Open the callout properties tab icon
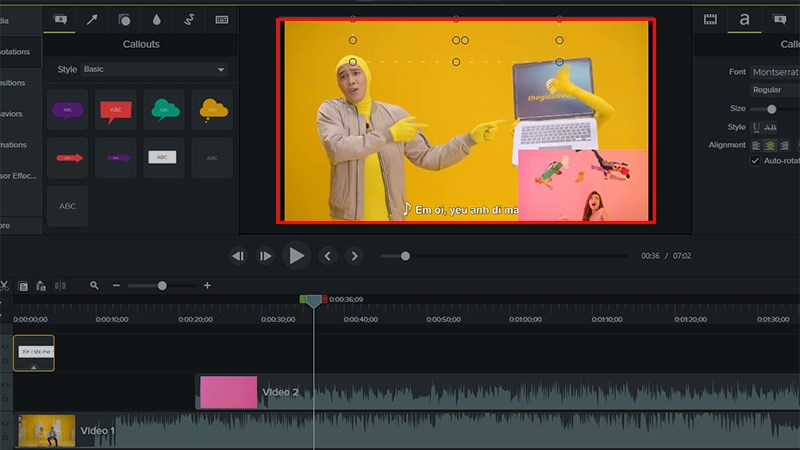The image size is (800, 450). (x=780, y=20)
